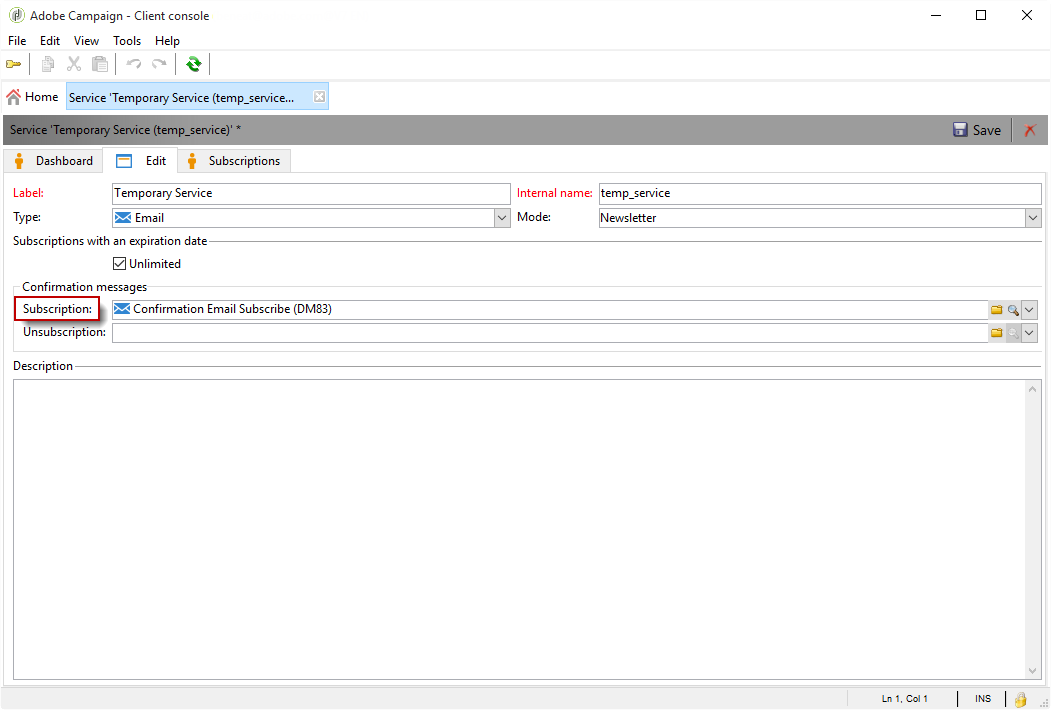Click the key connection icon in toolbar
Viewport: 1051px width, 710px height.
pos(13,64)
